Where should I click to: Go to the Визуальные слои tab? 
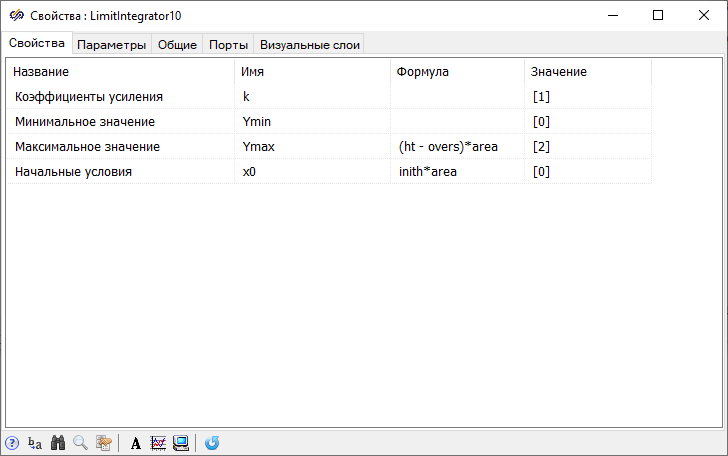click(x=309, y=45)
